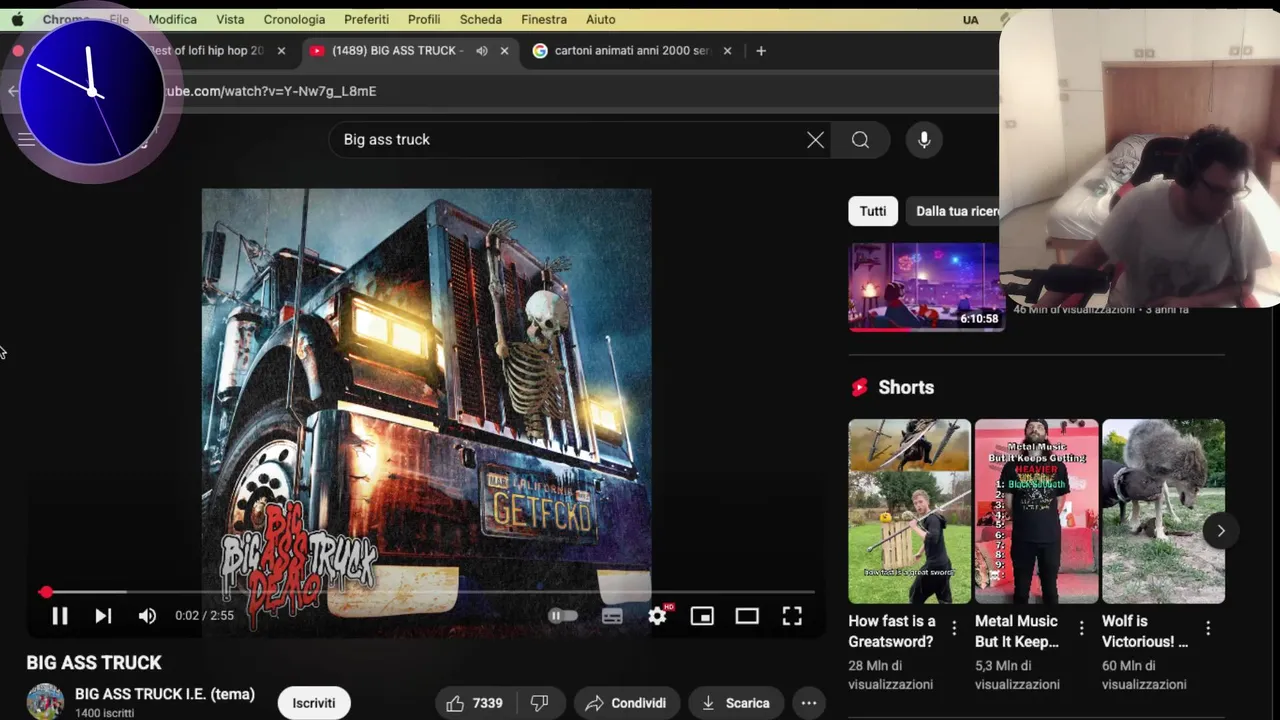
Task: Open BIG ASS TRUCK I.E. channel
Action: click(165, 694)
